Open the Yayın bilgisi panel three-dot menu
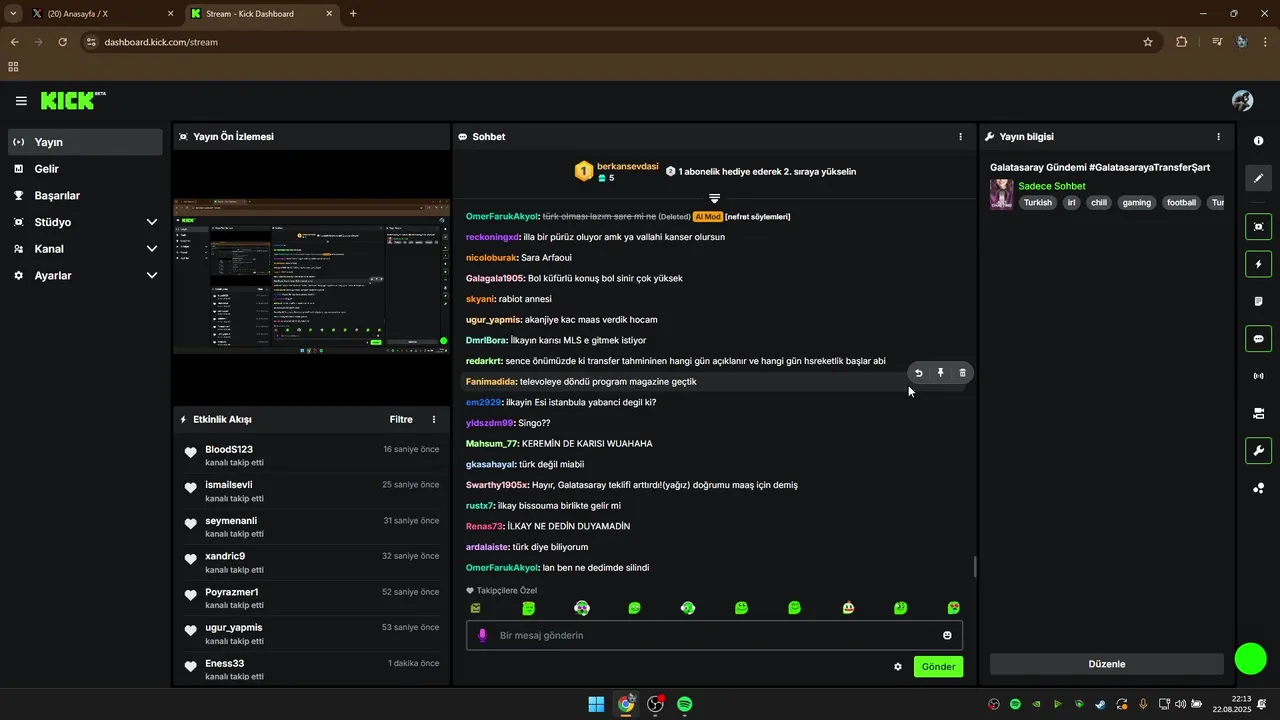The height and width of the screenshot is (720, 1280). pyautogui.click(x=1218, y=137)
